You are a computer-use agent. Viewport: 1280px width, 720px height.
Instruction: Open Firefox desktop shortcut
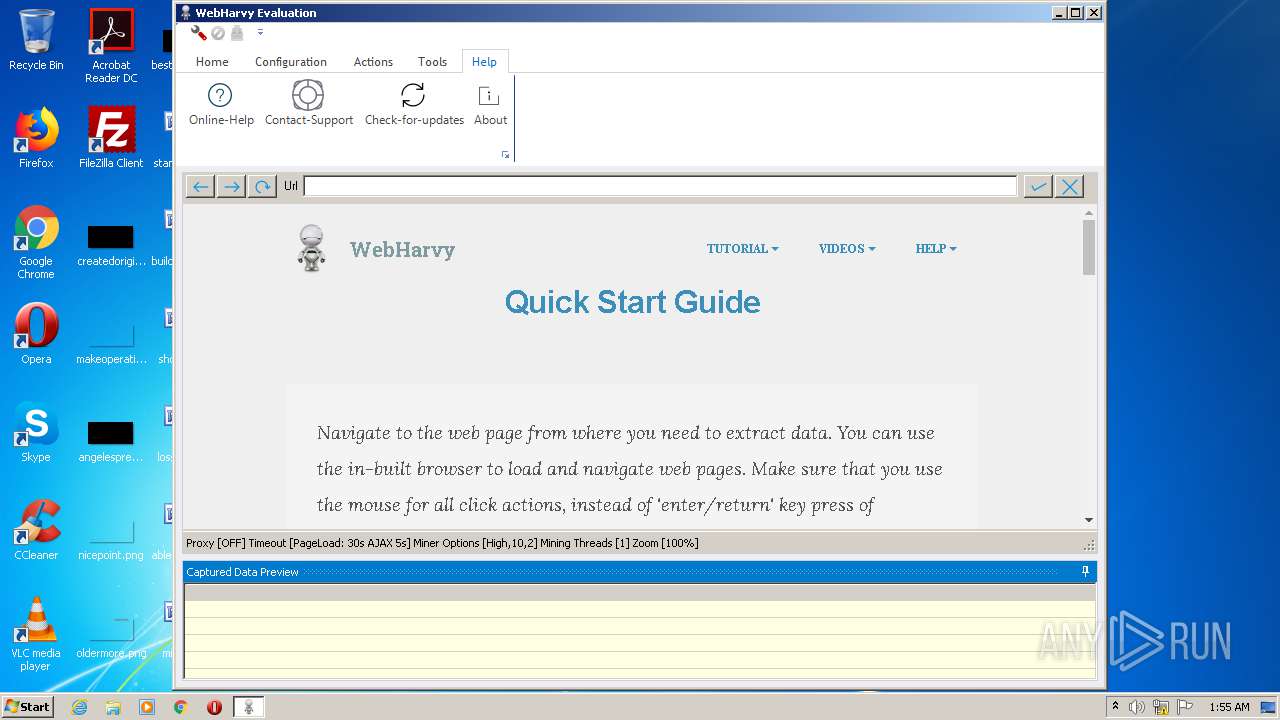(36, 138)
